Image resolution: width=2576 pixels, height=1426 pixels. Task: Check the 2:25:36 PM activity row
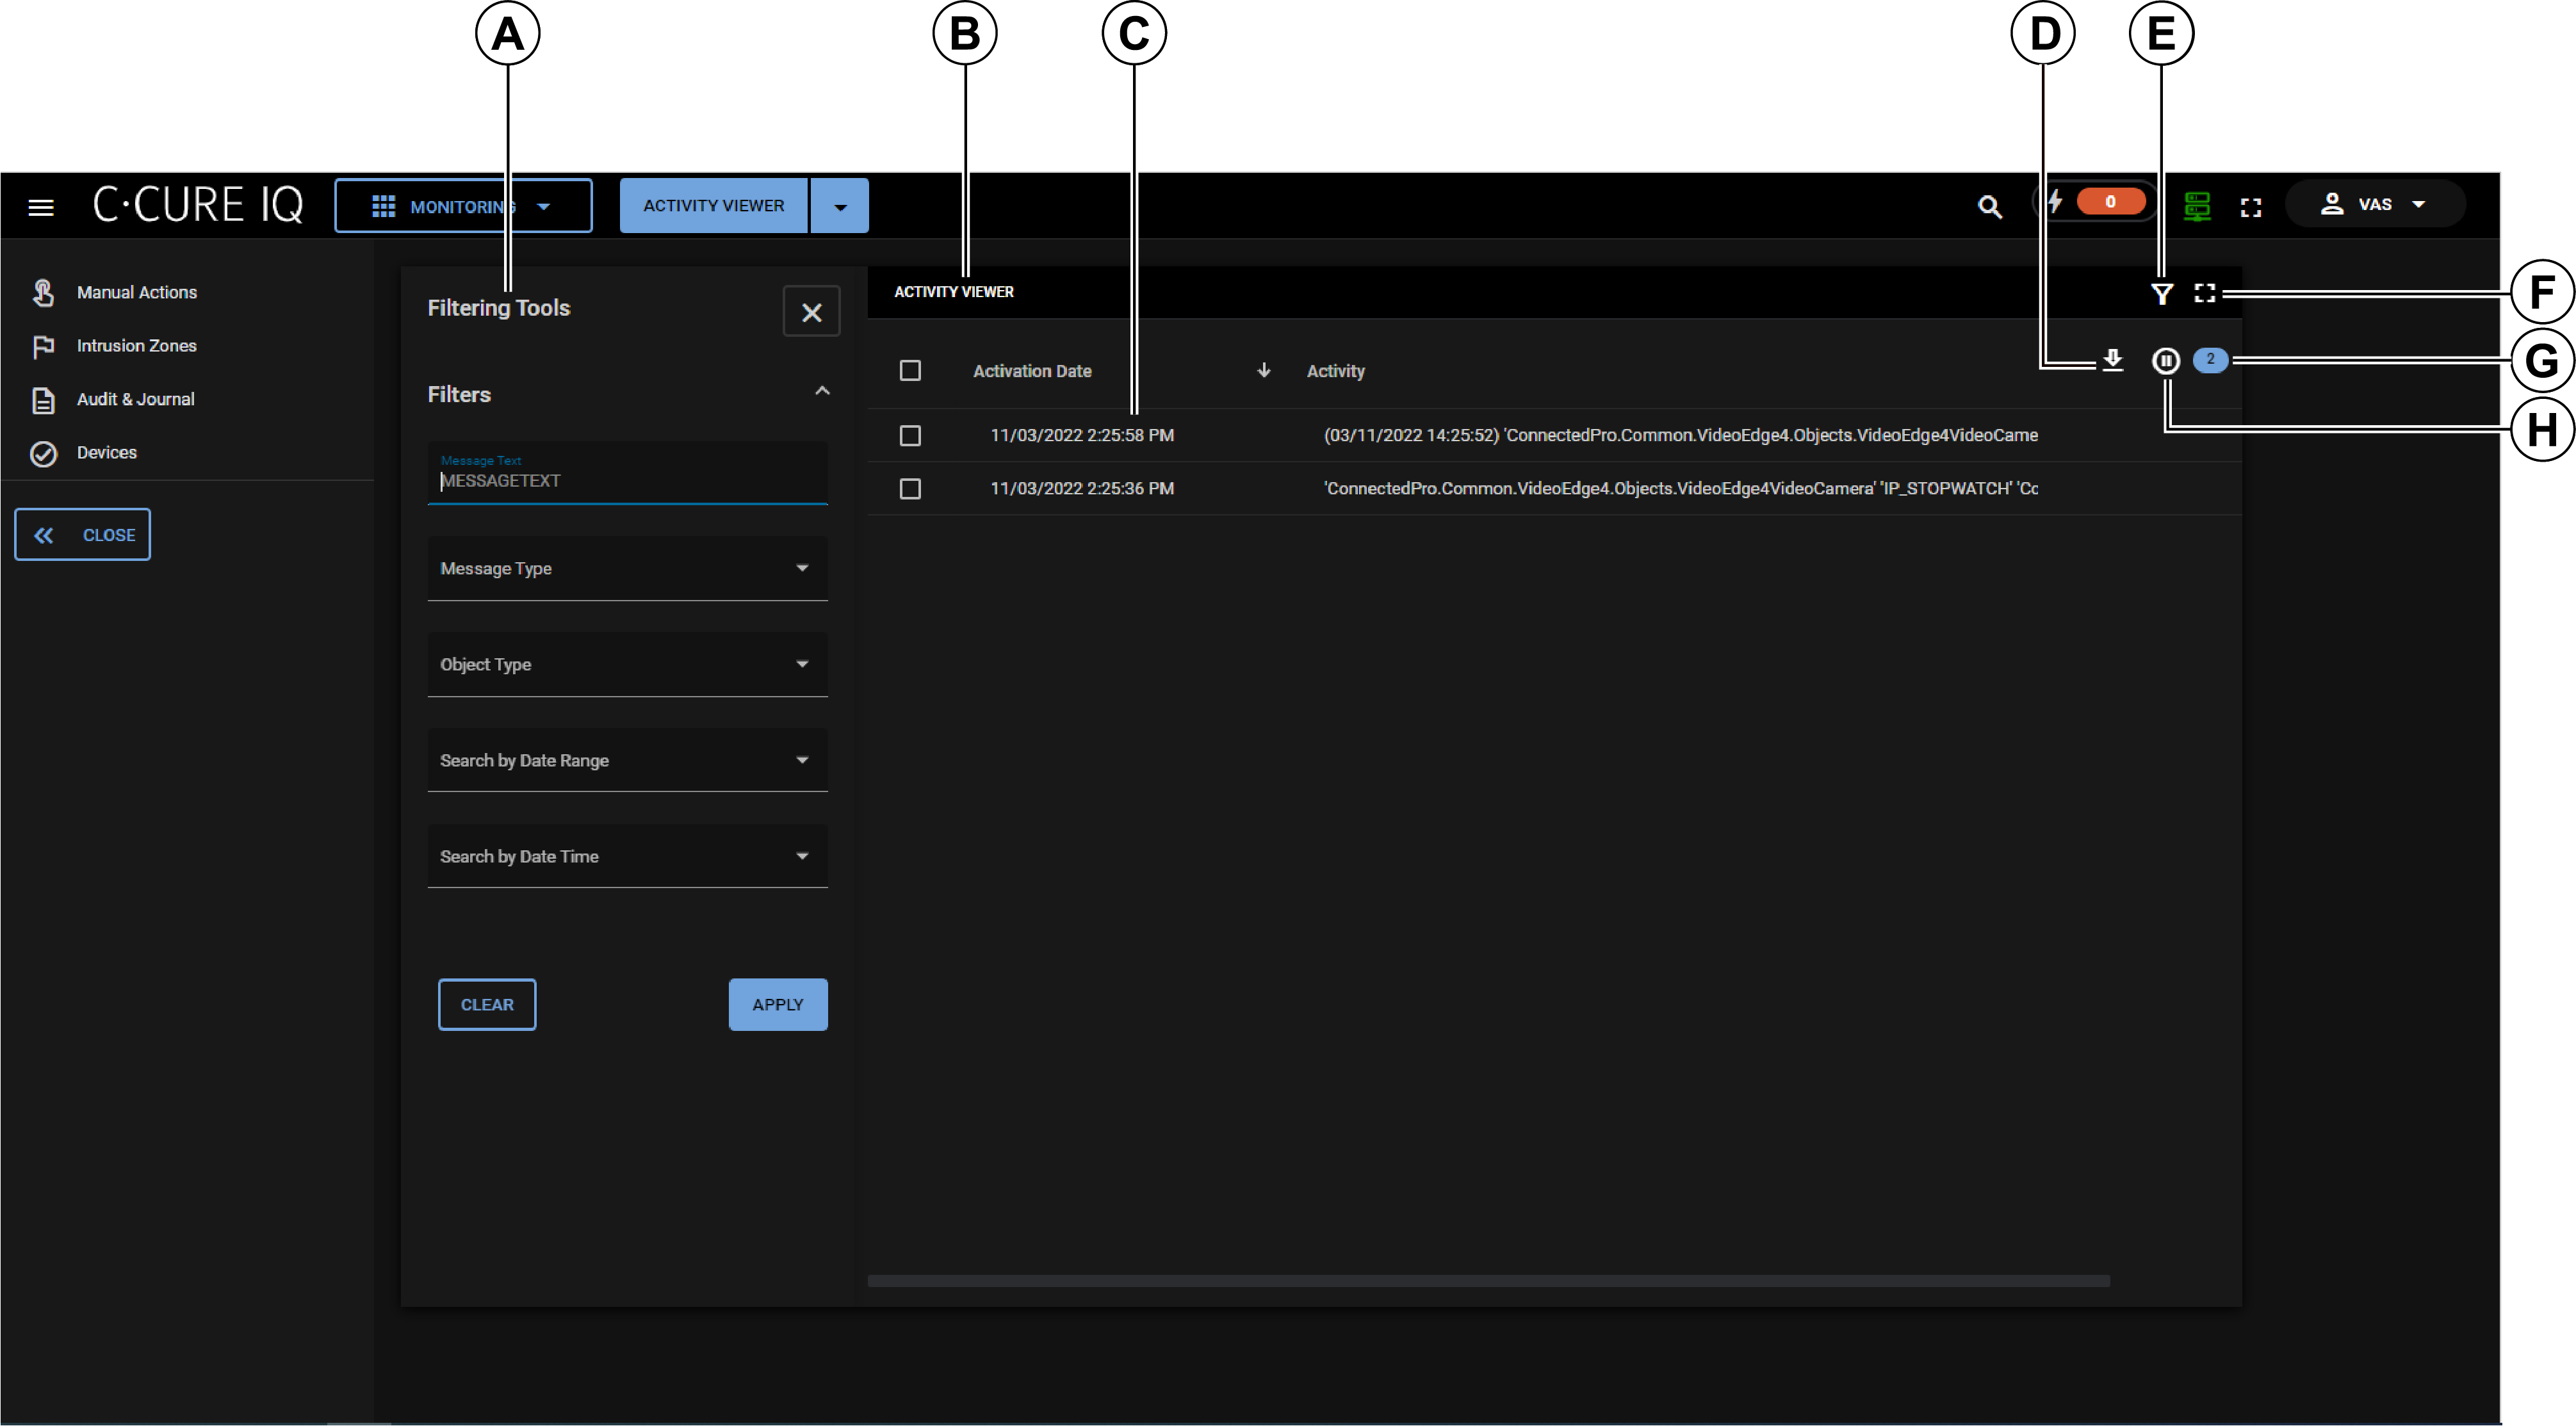point(910,489)
